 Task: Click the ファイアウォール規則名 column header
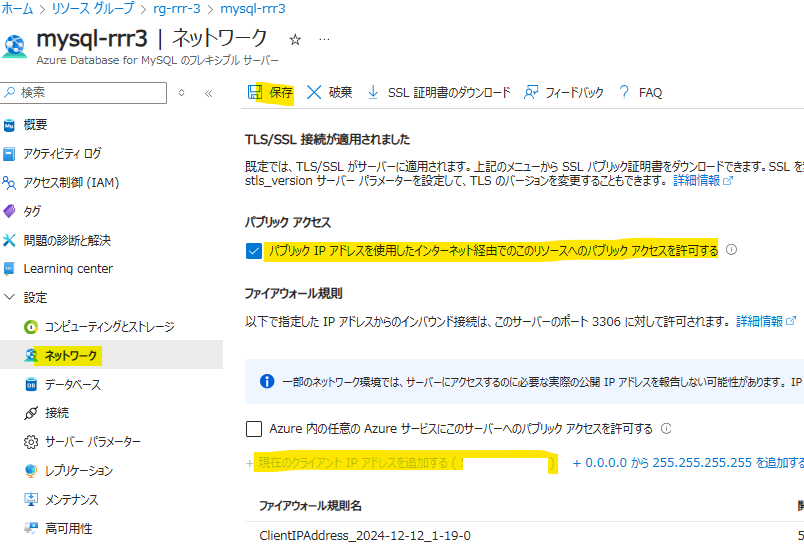coord(310,506)
